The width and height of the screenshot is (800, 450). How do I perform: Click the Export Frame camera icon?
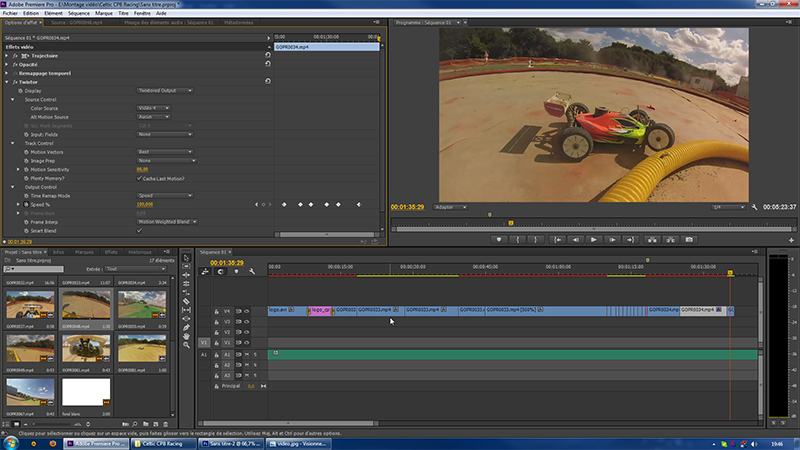689,240
